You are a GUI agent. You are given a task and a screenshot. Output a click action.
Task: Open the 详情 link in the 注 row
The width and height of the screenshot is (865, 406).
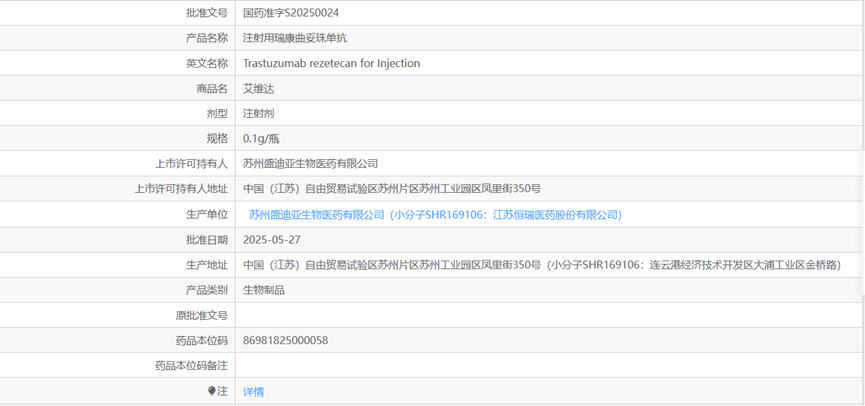pos(253,392)
